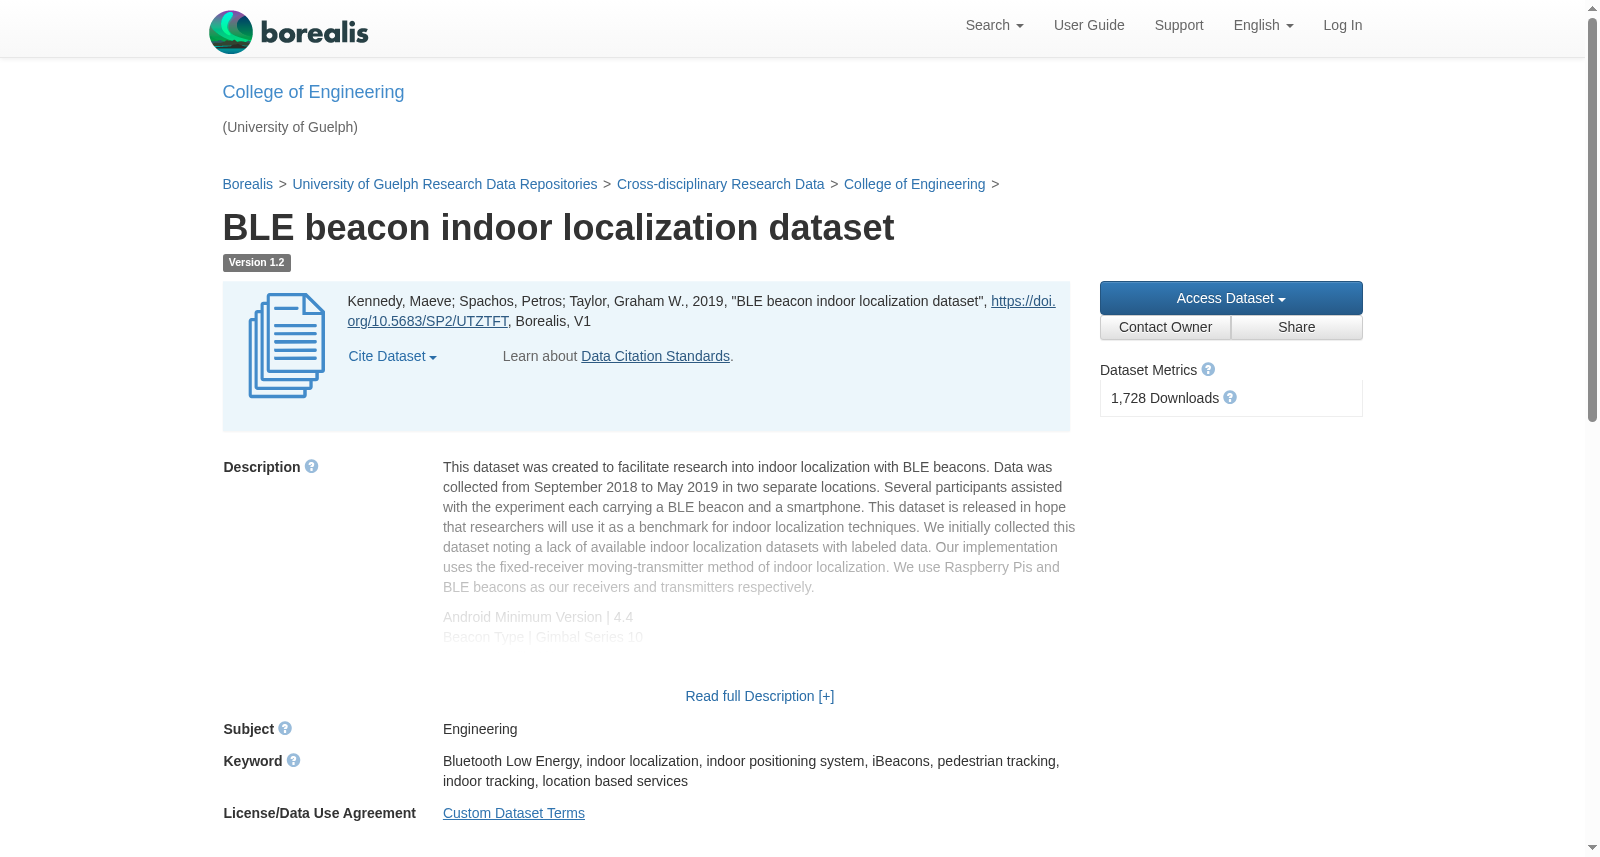Viewport: 1600px width, 857px height.
Task: Click the page vertical scrollbar
Action: (1592, 428)
